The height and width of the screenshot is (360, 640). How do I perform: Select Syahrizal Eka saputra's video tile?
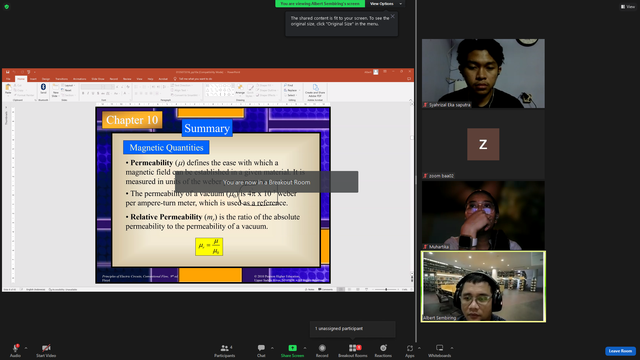click(x=483, y=73)
